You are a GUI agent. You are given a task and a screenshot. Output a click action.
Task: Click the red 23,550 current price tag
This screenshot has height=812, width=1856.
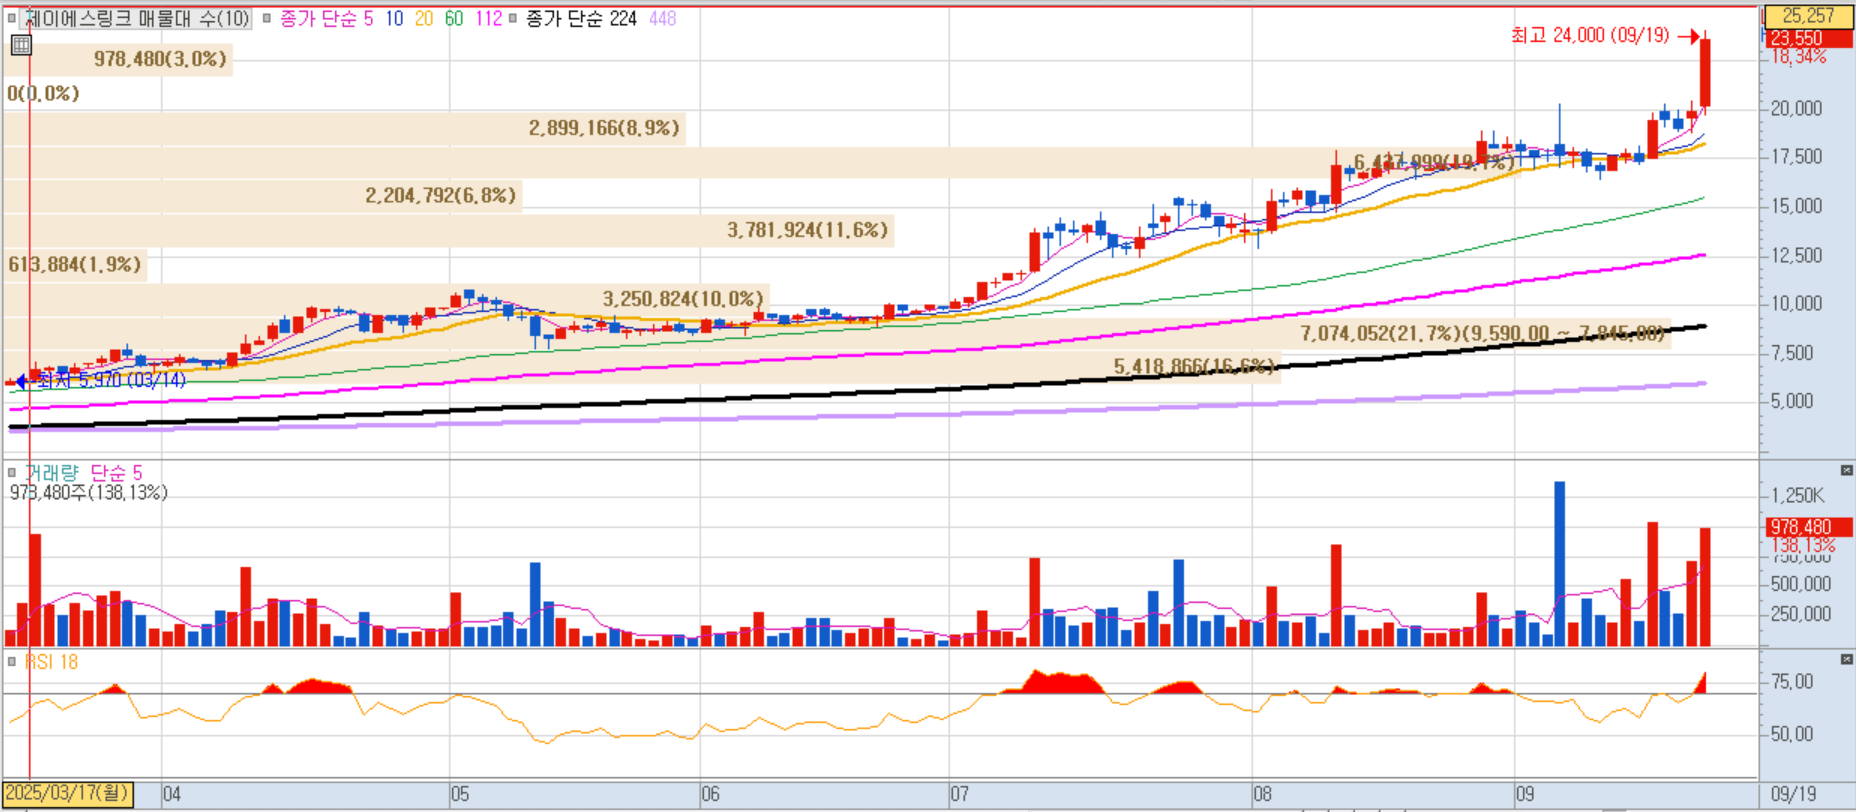[x=1808, y=38]
